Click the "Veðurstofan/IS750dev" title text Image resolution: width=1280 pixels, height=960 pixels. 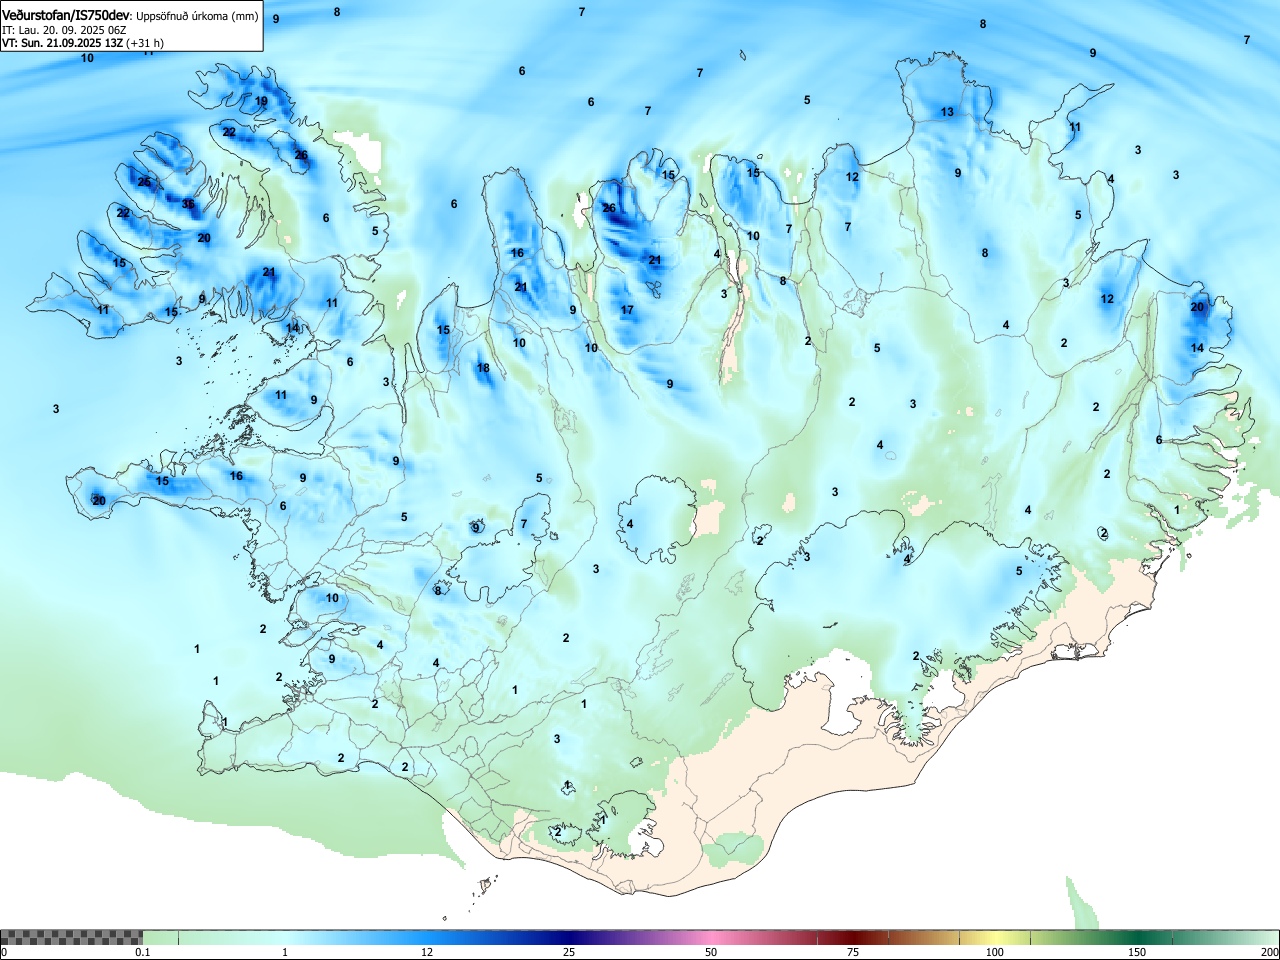(66, 16)
